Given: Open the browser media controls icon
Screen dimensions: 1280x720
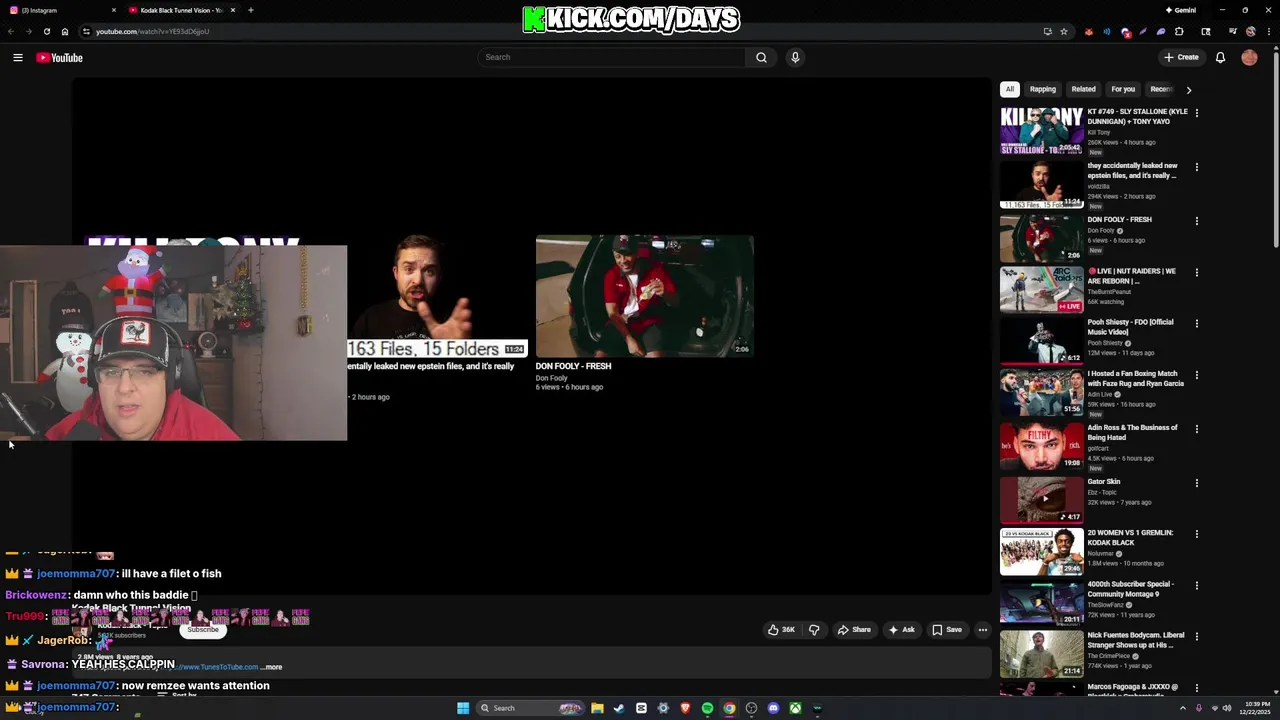Looking at the screenshot, I should [1232, 31].
